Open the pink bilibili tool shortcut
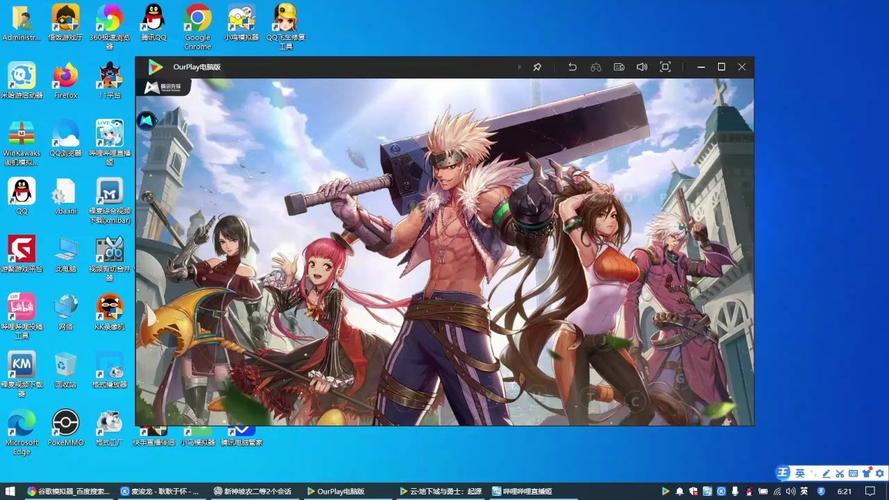 (x=22, y=315)
